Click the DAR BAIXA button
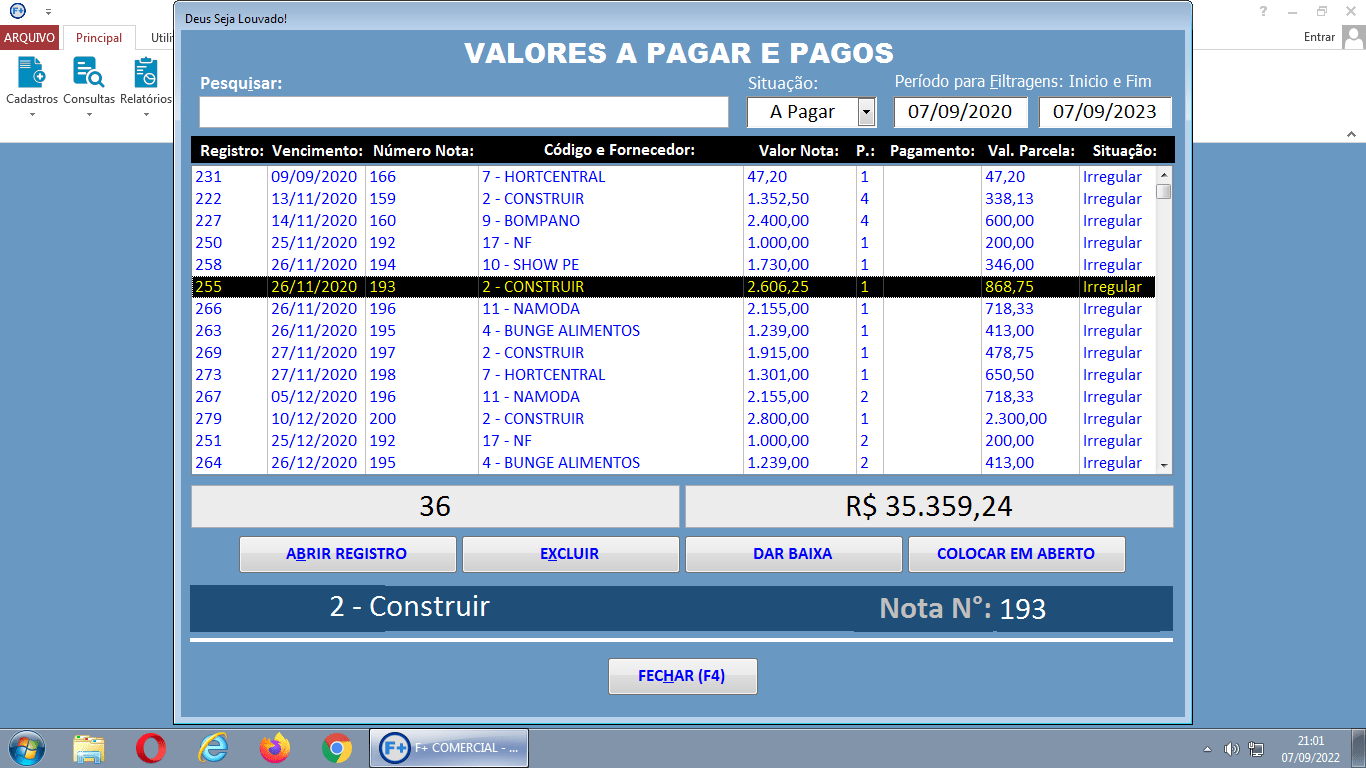 (793, 553)
